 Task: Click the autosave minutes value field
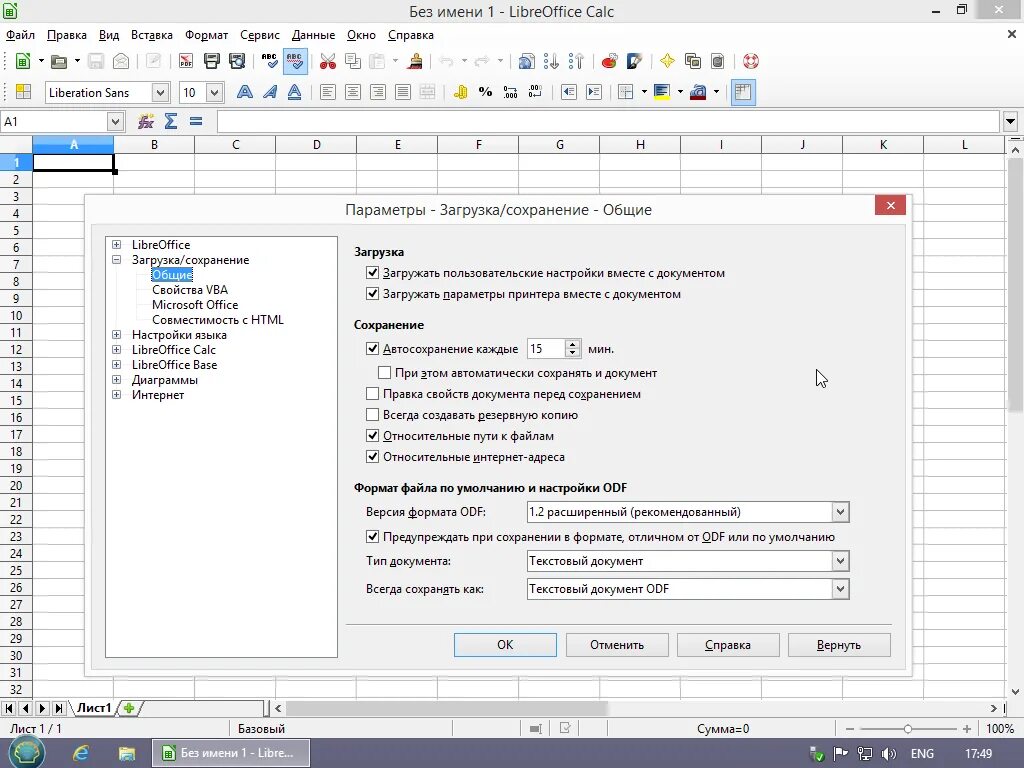[x=546, y=349]
